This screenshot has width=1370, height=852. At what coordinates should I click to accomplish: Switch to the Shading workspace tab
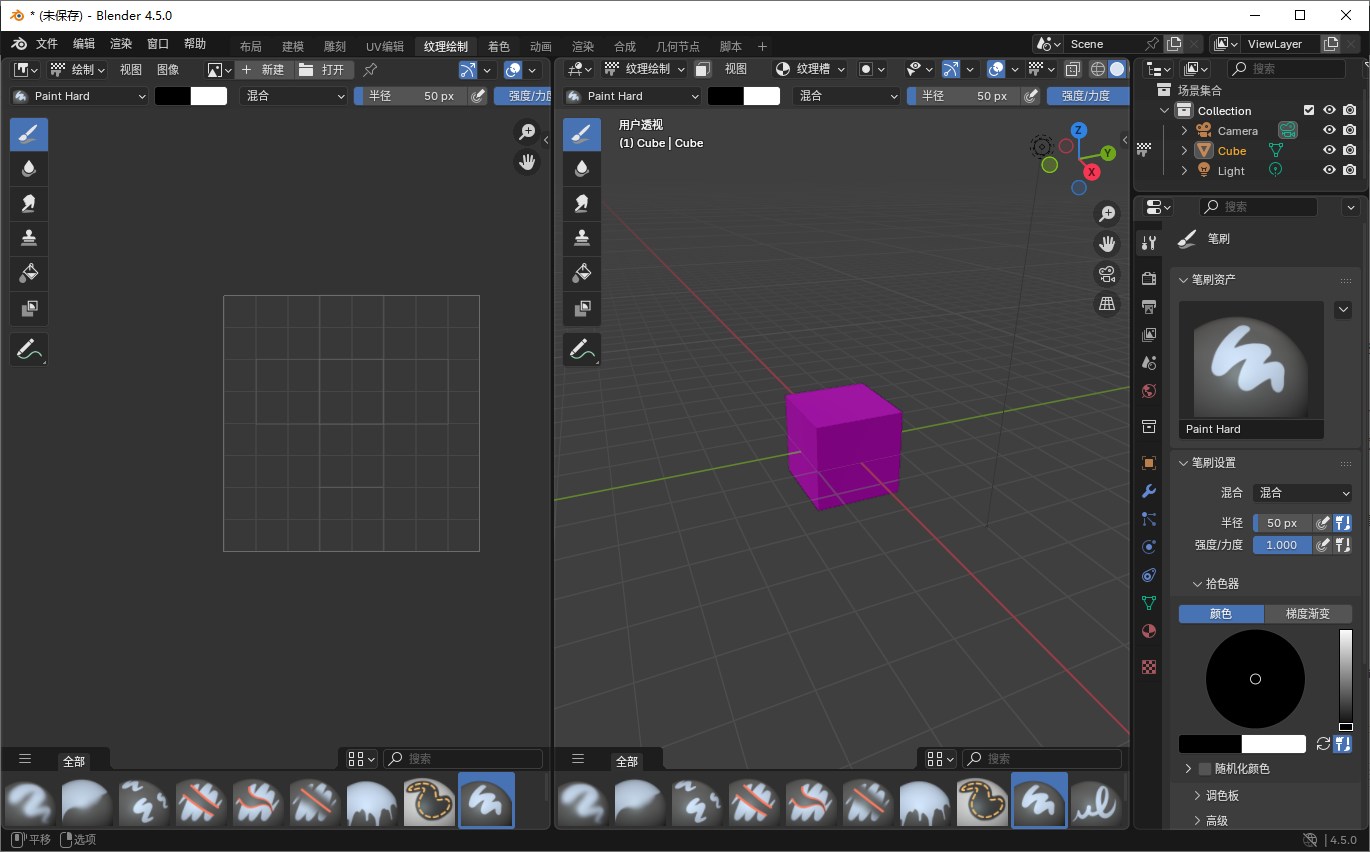coord(498,46)
